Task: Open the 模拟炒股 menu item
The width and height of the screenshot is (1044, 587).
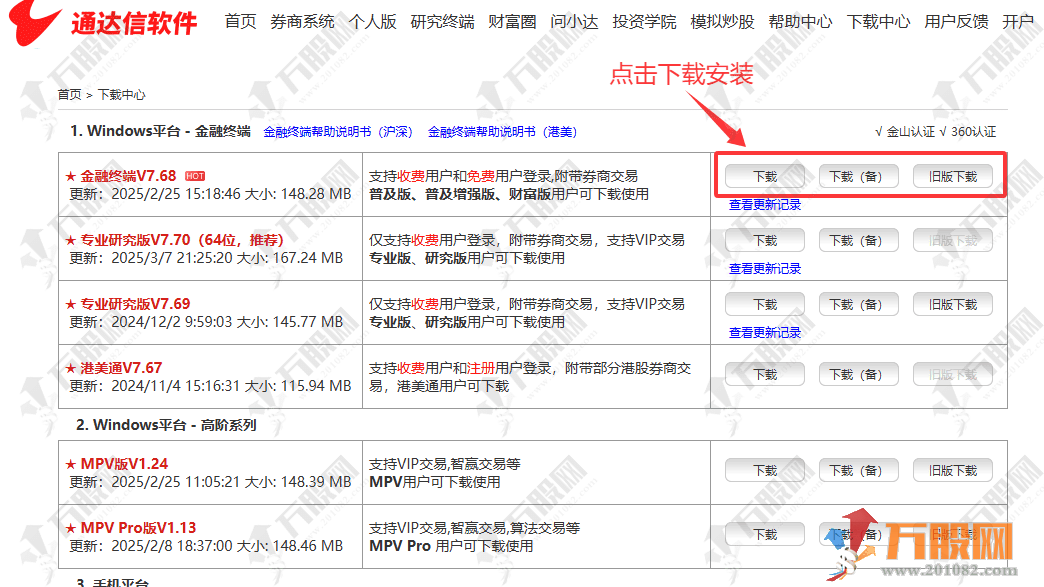Action: (x=722, y=22)
